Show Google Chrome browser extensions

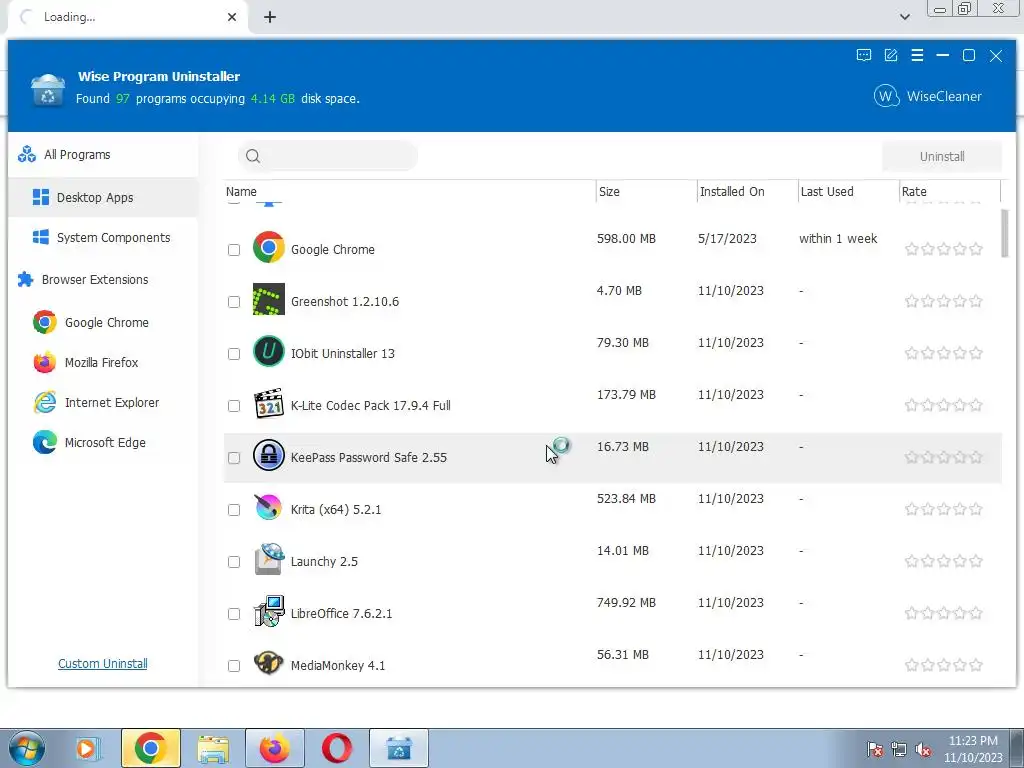[103, 323]
